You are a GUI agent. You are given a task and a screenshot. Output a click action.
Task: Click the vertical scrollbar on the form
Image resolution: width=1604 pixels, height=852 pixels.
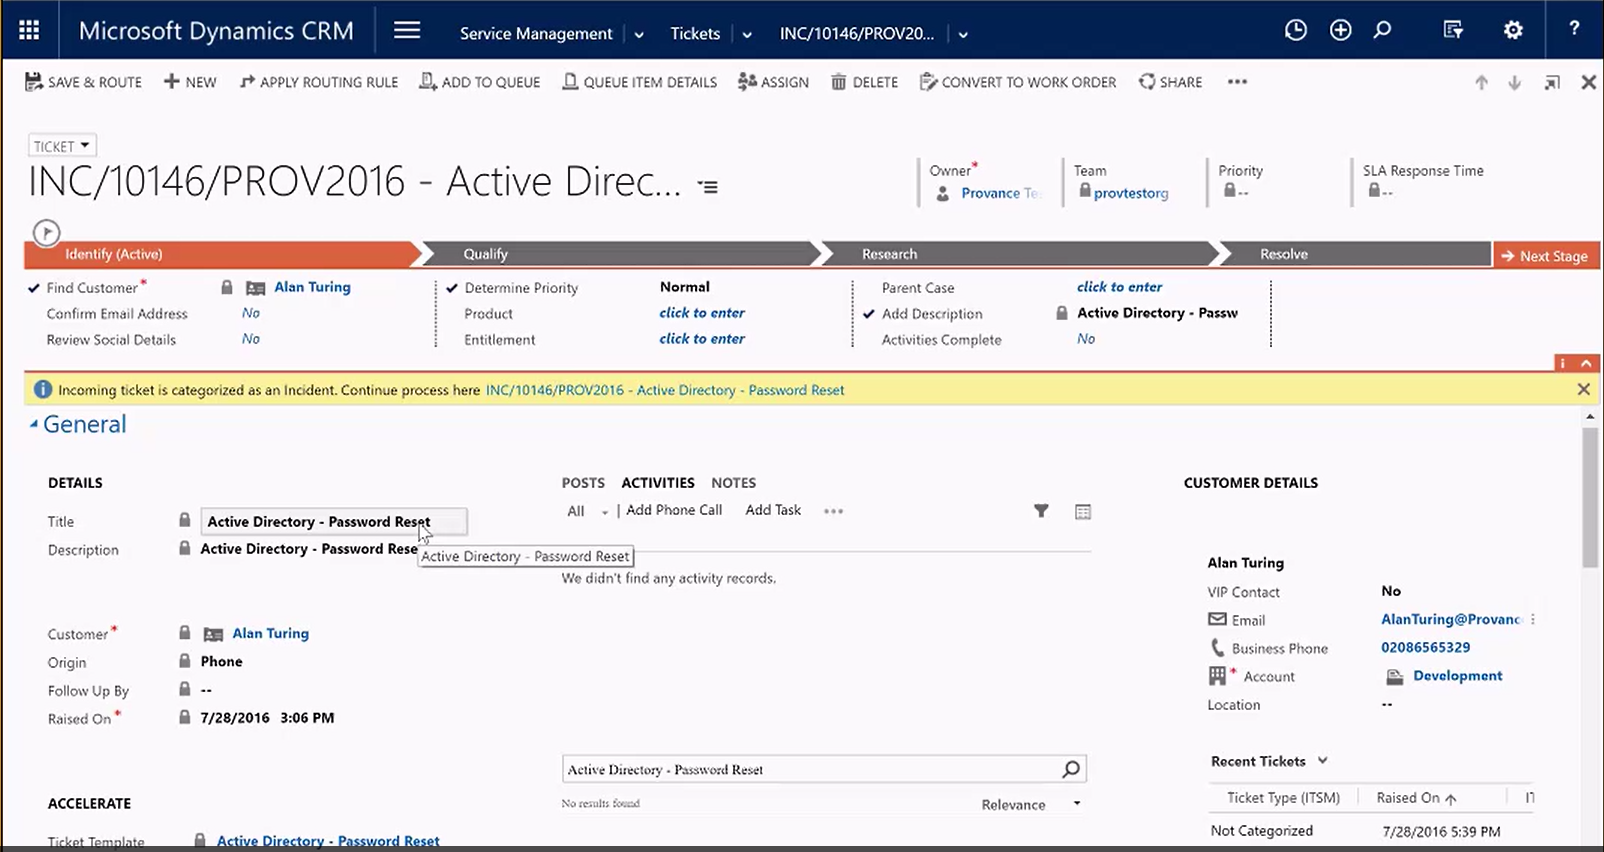pos(1590,500)
